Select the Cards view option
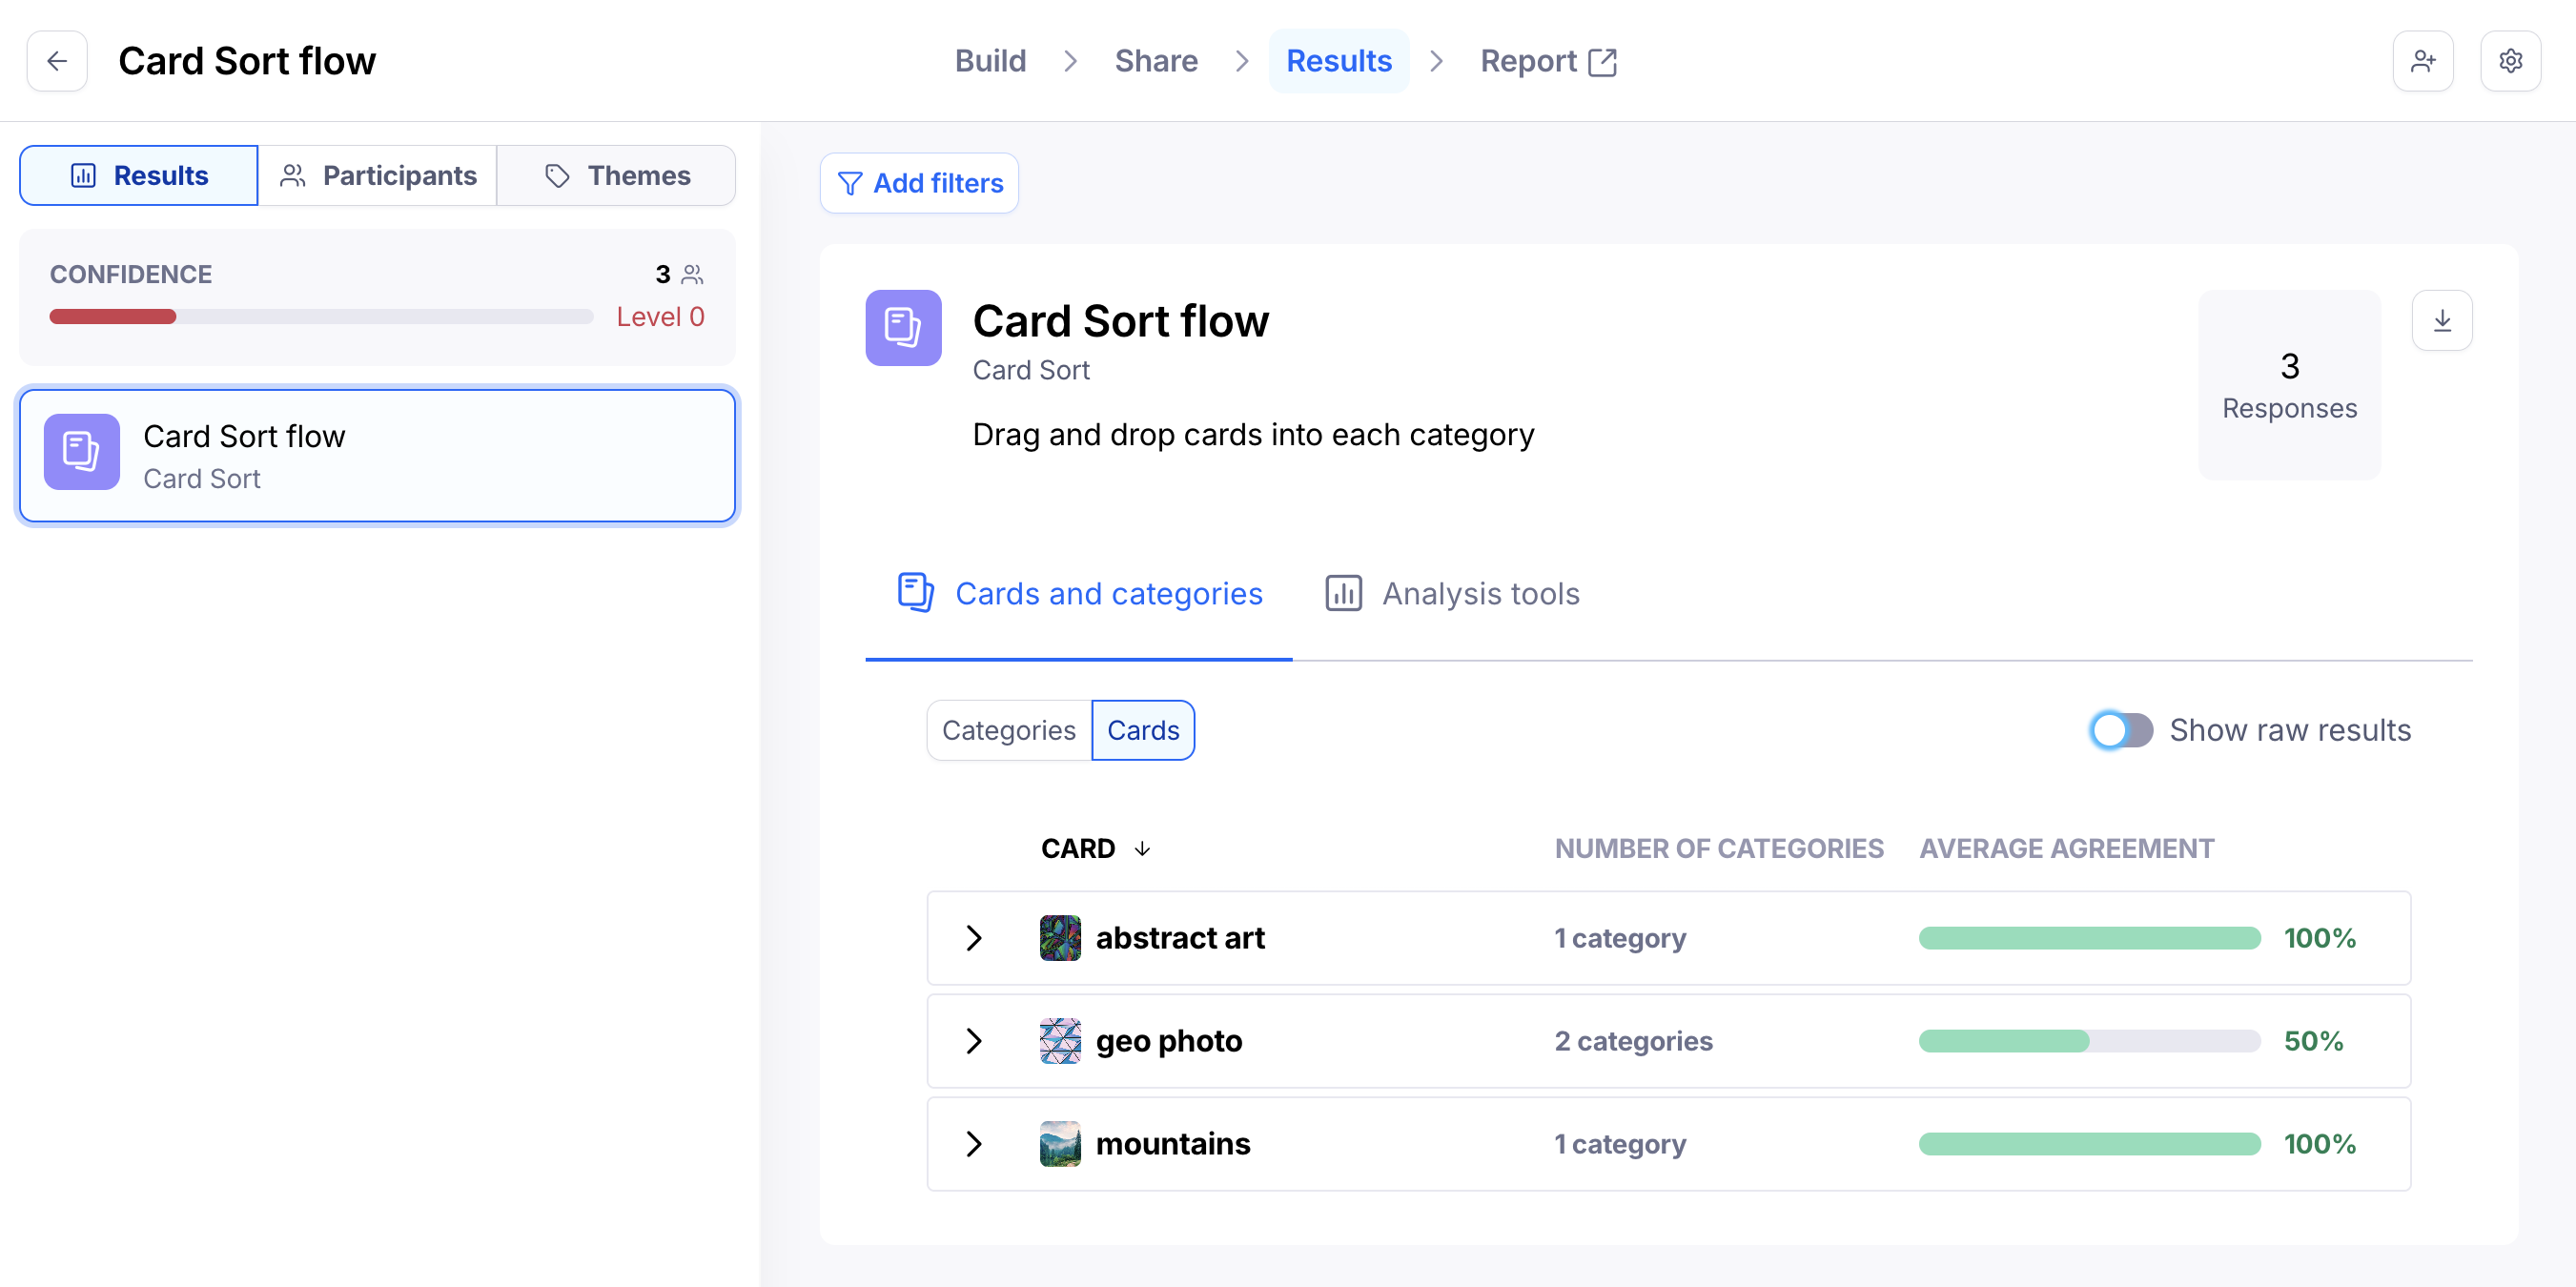This screenshot has height=1287, width=2576. coord(1143,730)
